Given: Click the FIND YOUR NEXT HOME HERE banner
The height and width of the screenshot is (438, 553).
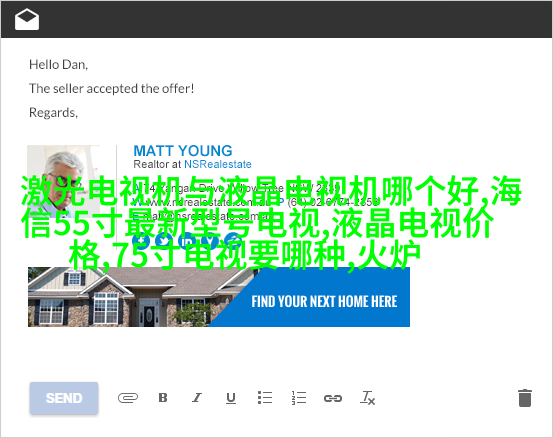Looking at the screenshot, I should coord(324,302).
